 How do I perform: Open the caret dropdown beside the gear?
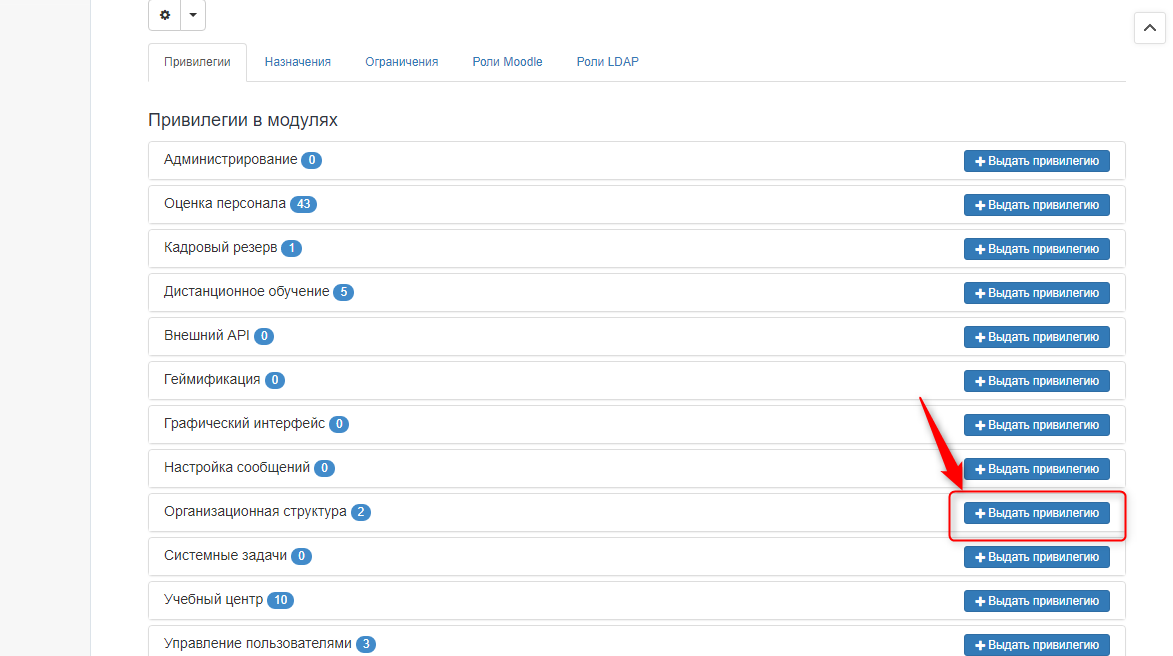193,15
